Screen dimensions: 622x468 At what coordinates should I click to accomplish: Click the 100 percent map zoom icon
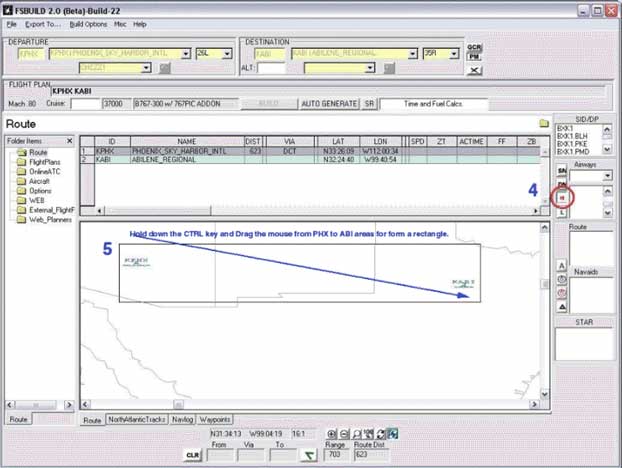368,434
